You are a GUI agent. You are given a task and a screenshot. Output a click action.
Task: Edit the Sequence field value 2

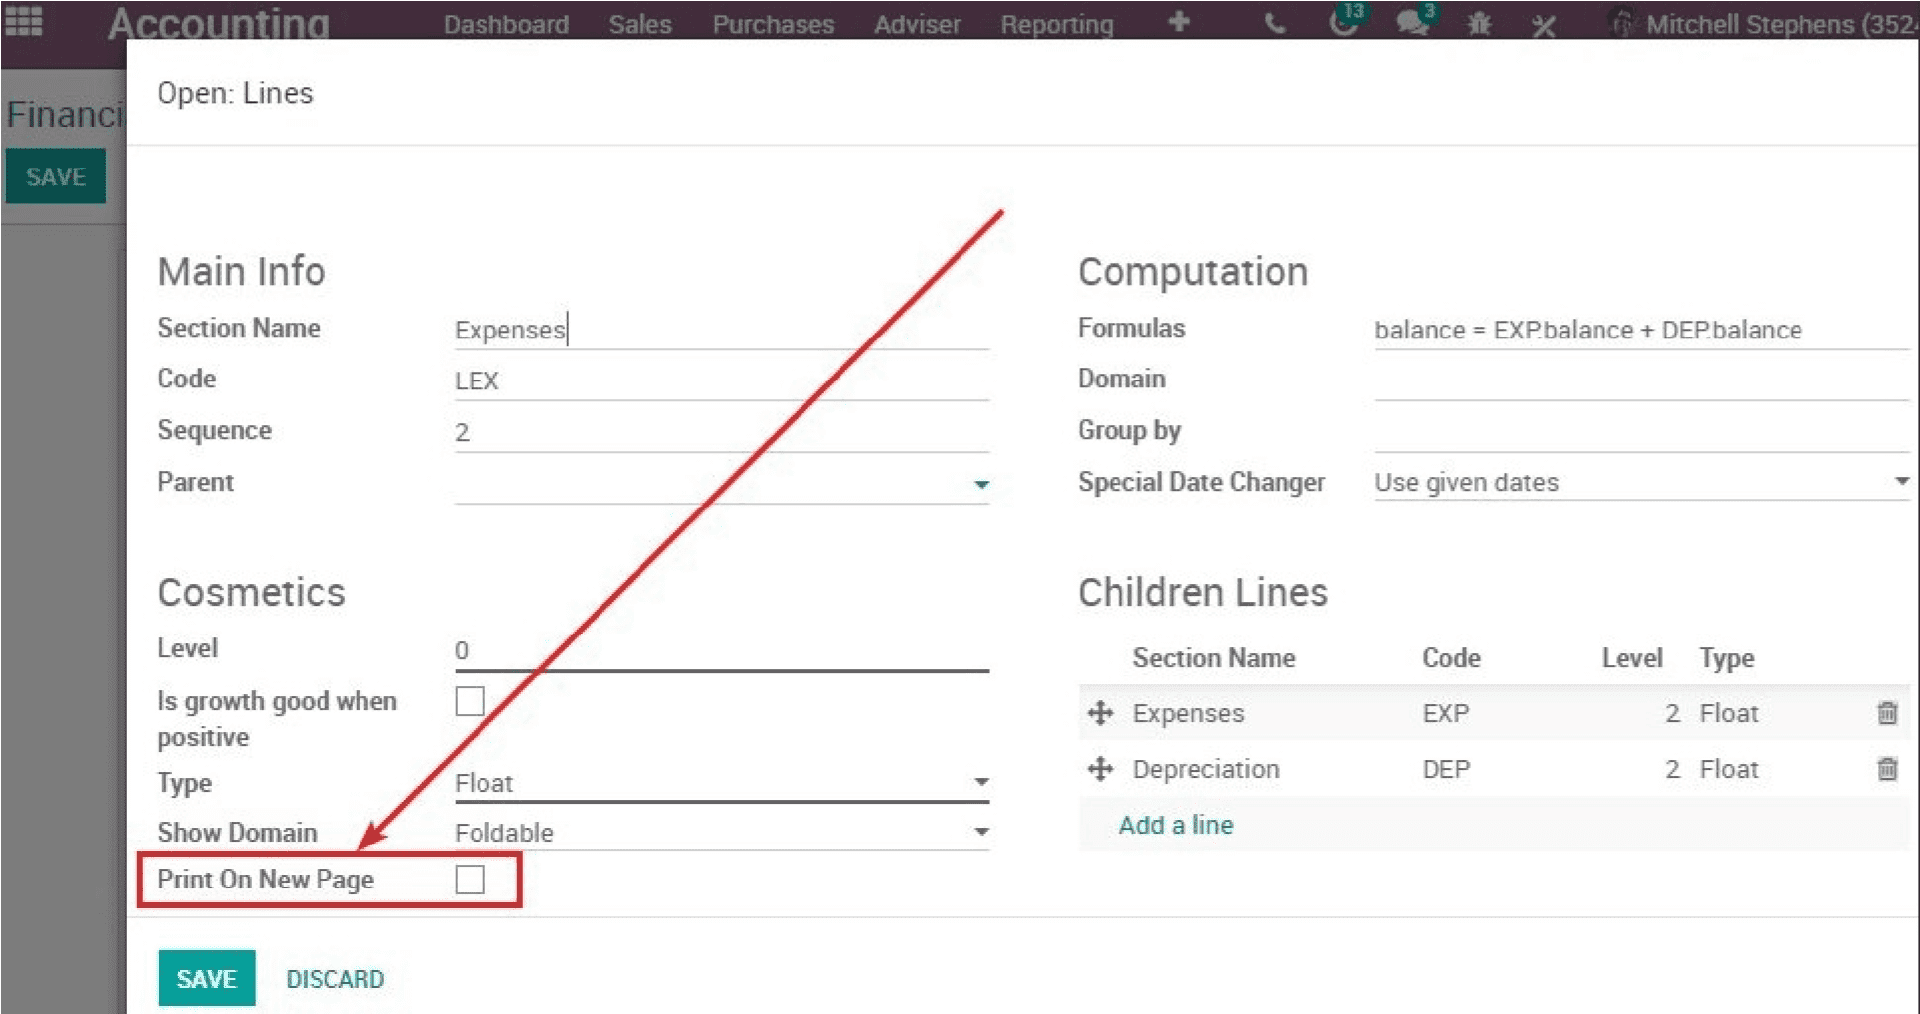click(x=722, y=433)
